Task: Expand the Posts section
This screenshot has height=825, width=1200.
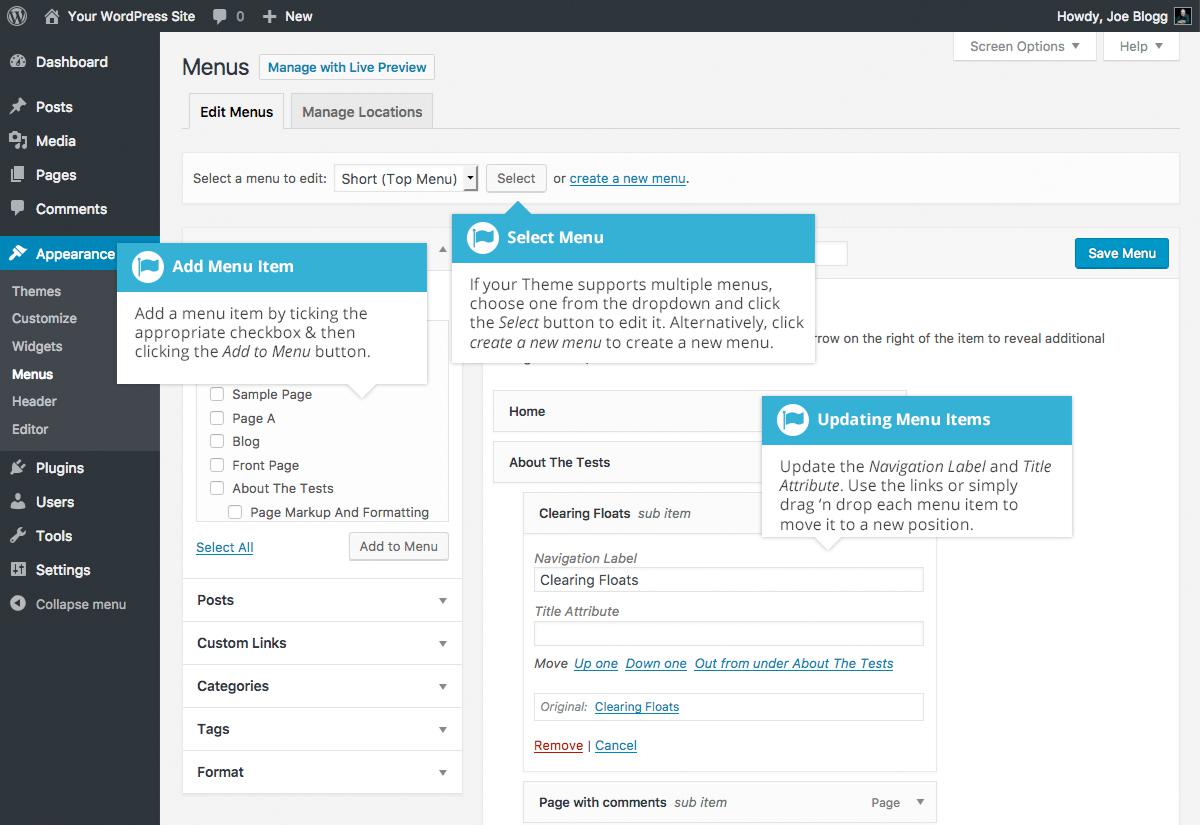Action: point(322,600)
